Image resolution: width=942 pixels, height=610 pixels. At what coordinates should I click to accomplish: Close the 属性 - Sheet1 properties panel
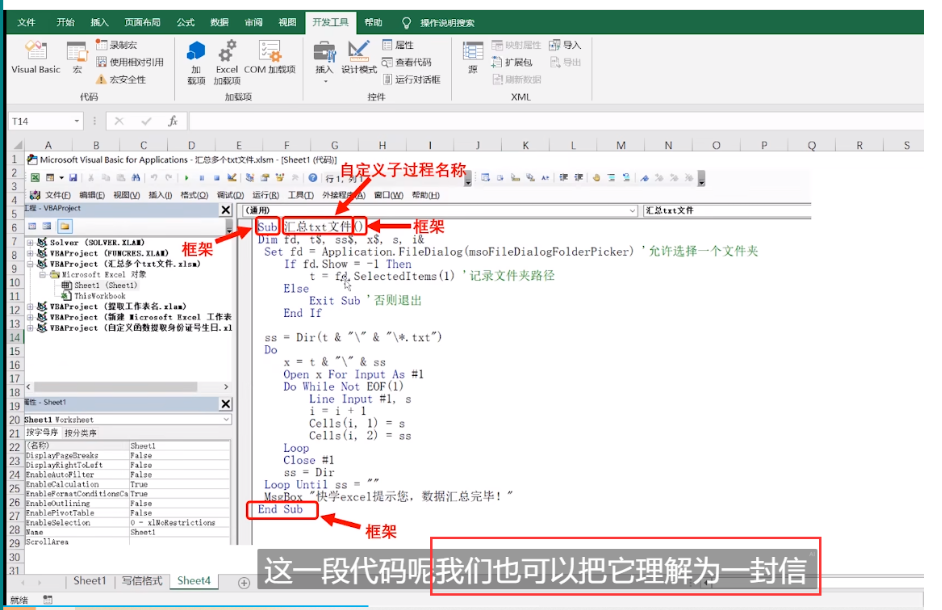[226, 404]
